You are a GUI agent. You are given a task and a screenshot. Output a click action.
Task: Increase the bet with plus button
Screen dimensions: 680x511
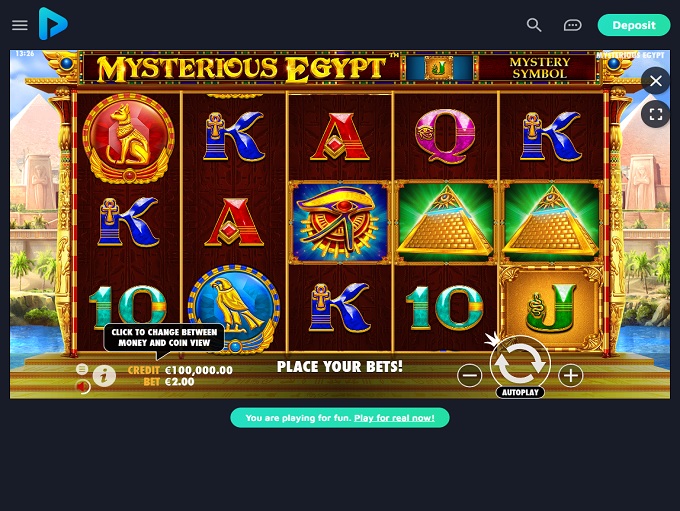571,375
